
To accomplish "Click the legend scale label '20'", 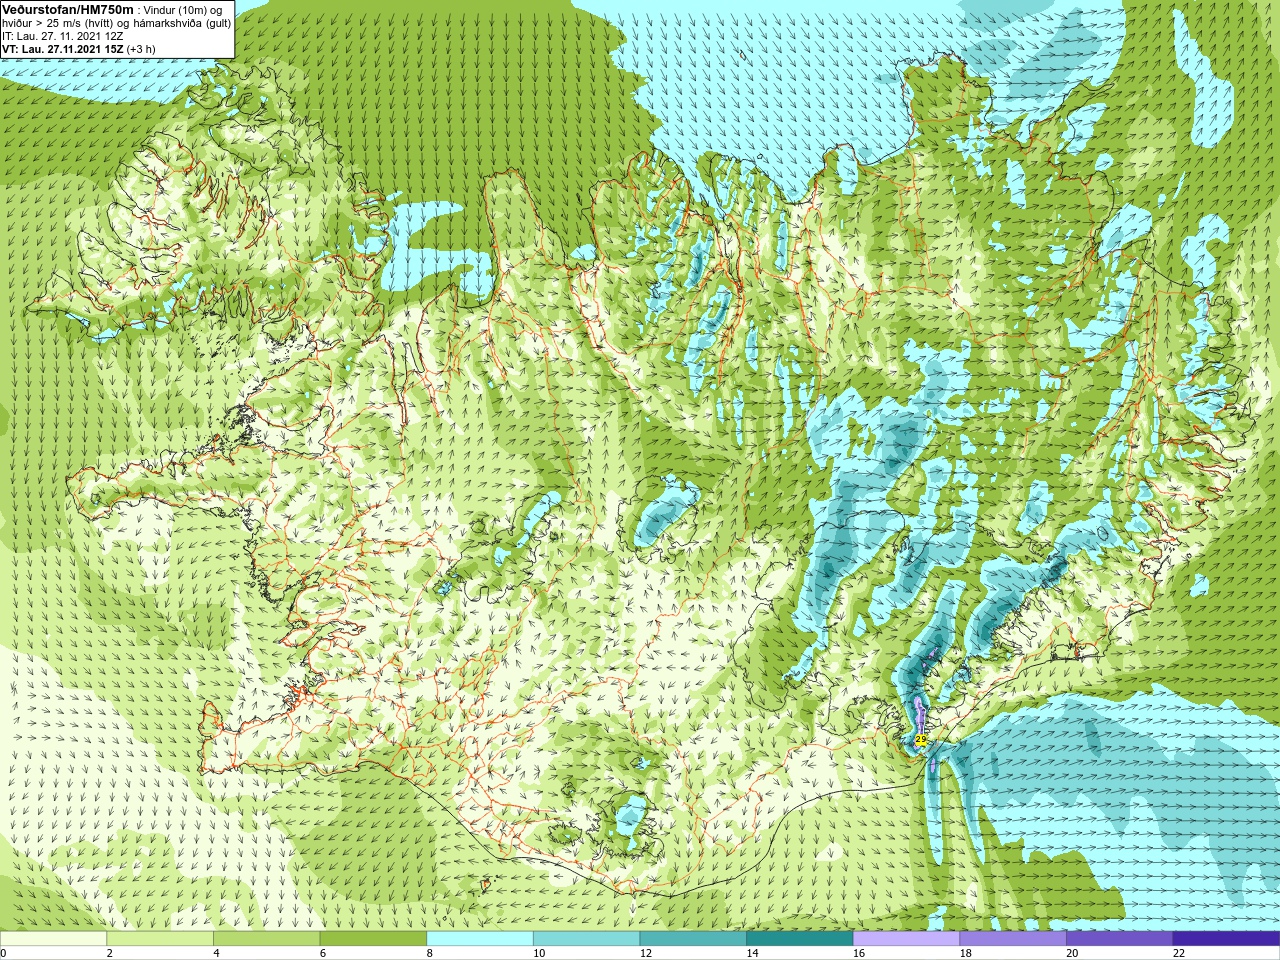I will [1073, 953].
